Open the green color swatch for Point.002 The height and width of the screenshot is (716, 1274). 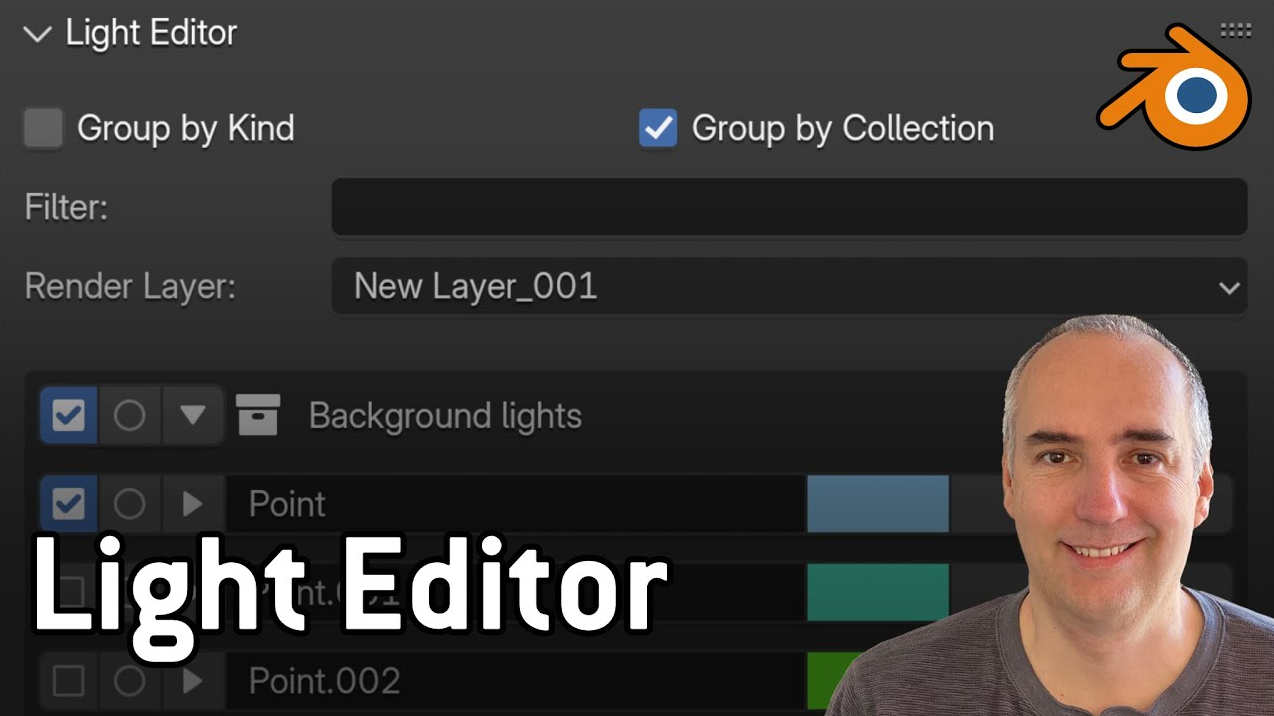pyautogui.click(x=835, y=681)
